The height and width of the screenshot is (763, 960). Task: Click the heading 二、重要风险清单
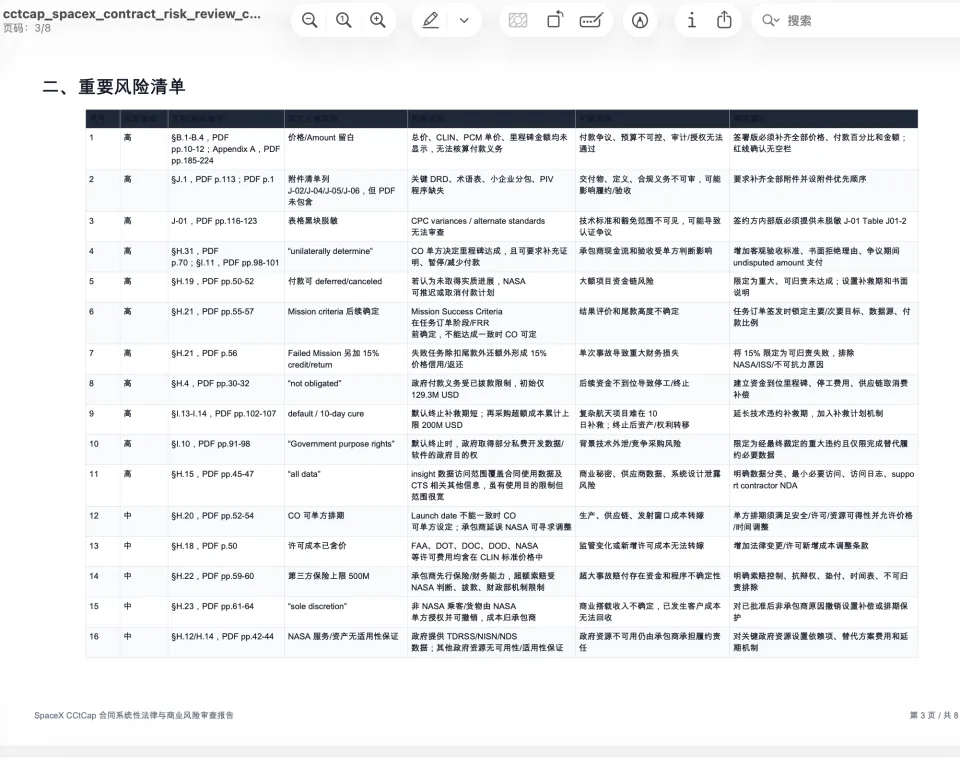[114, 86]
